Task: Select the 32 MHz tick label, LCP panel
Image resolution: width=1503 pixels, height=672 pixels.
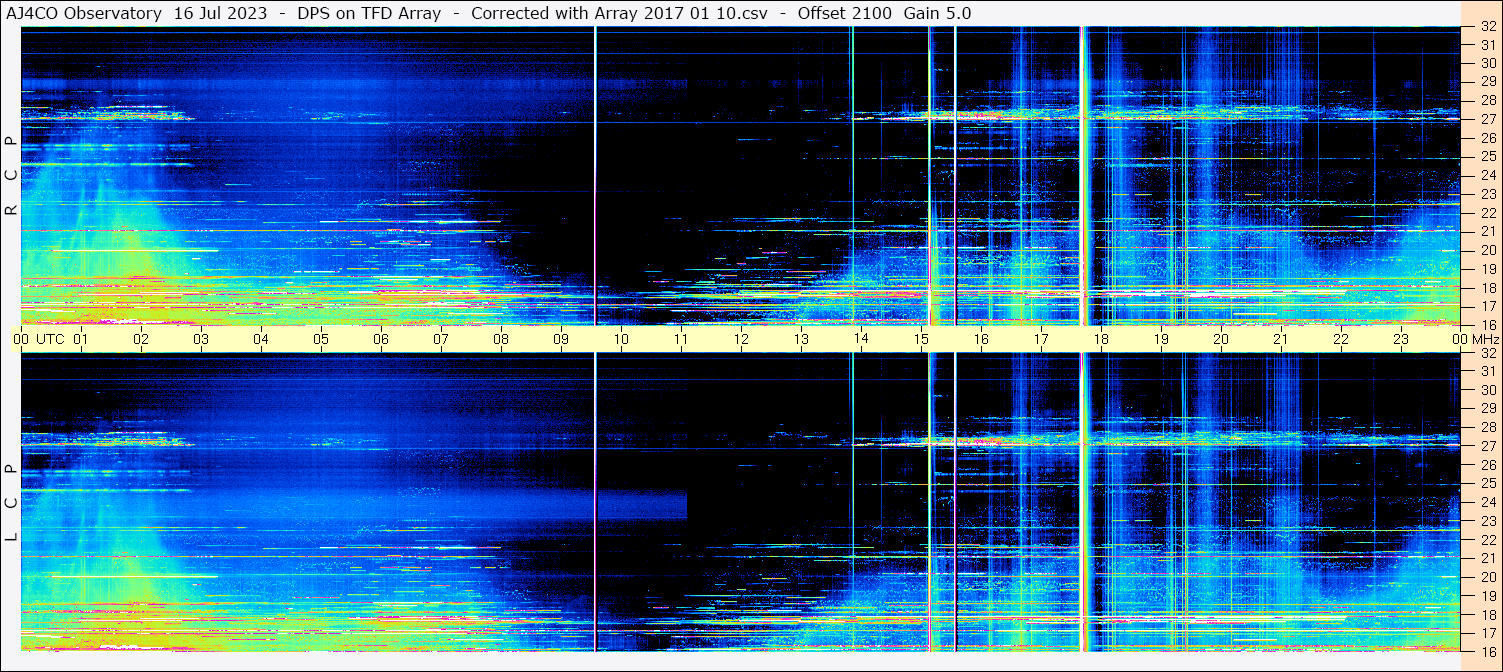Action: tap(1488, 353)
